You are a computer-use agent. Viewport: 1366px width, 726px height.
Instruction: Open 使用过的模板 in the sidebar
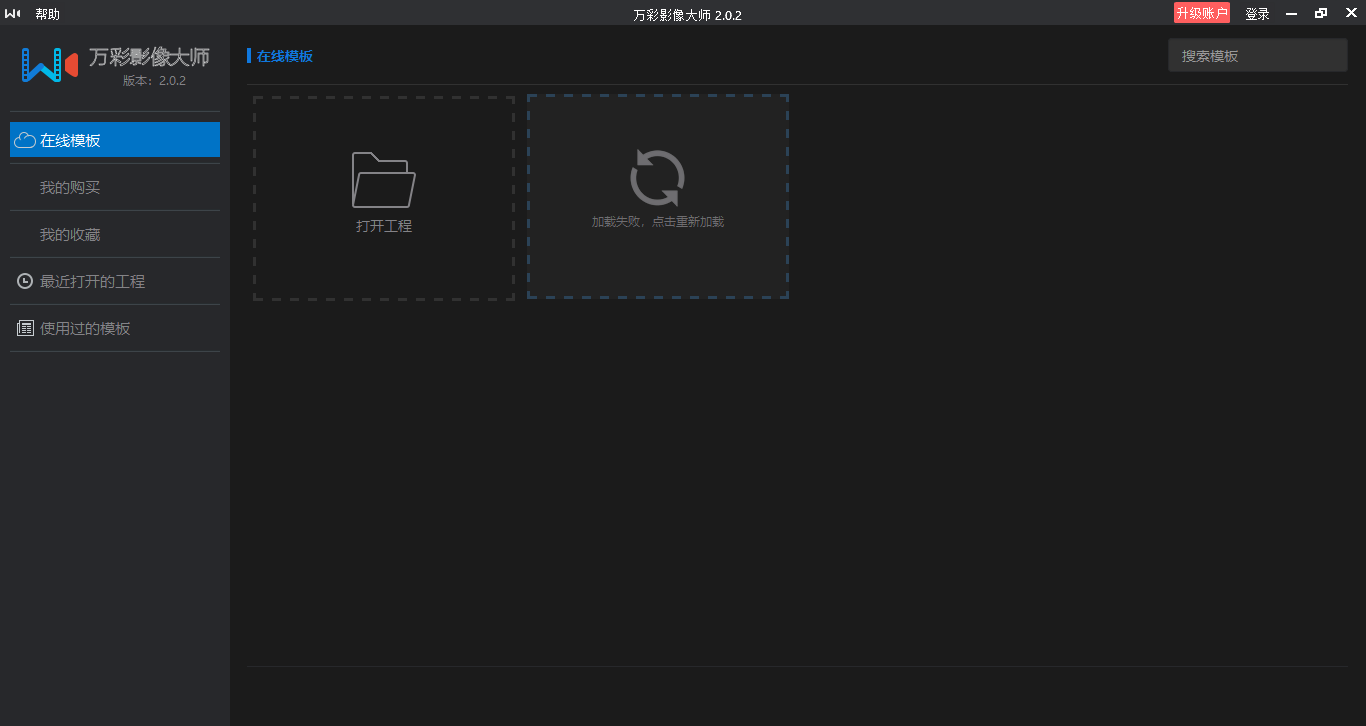tap(115, 328)
